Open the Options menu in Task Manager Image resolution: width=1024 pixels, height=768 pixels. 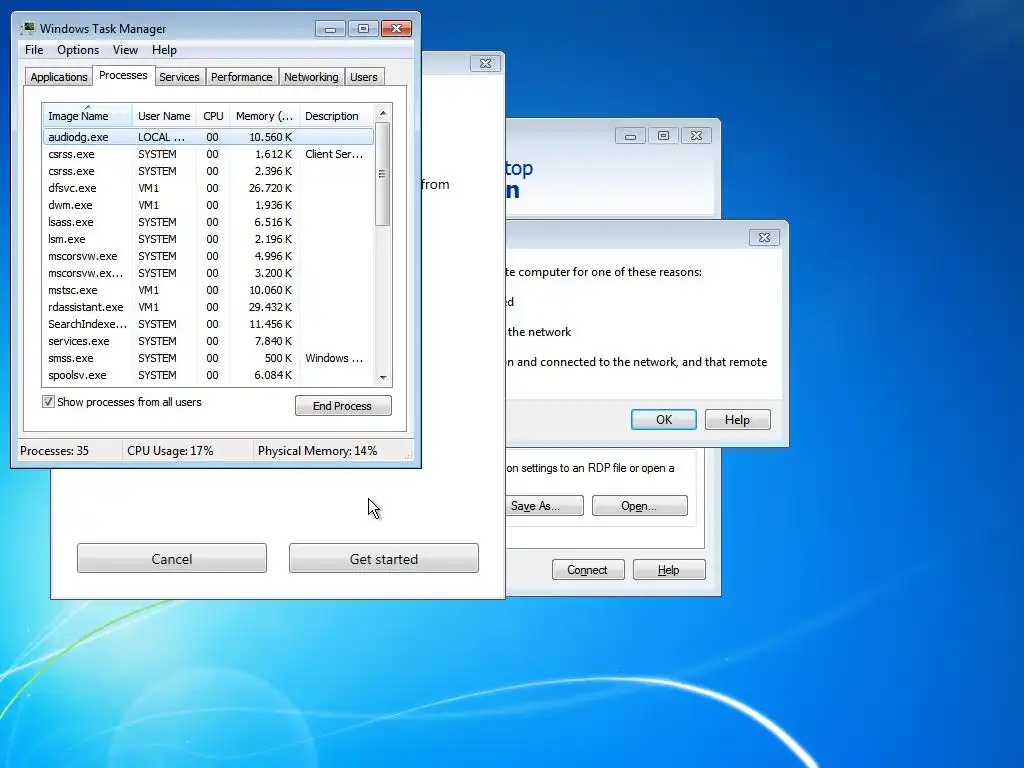point(78,50)
